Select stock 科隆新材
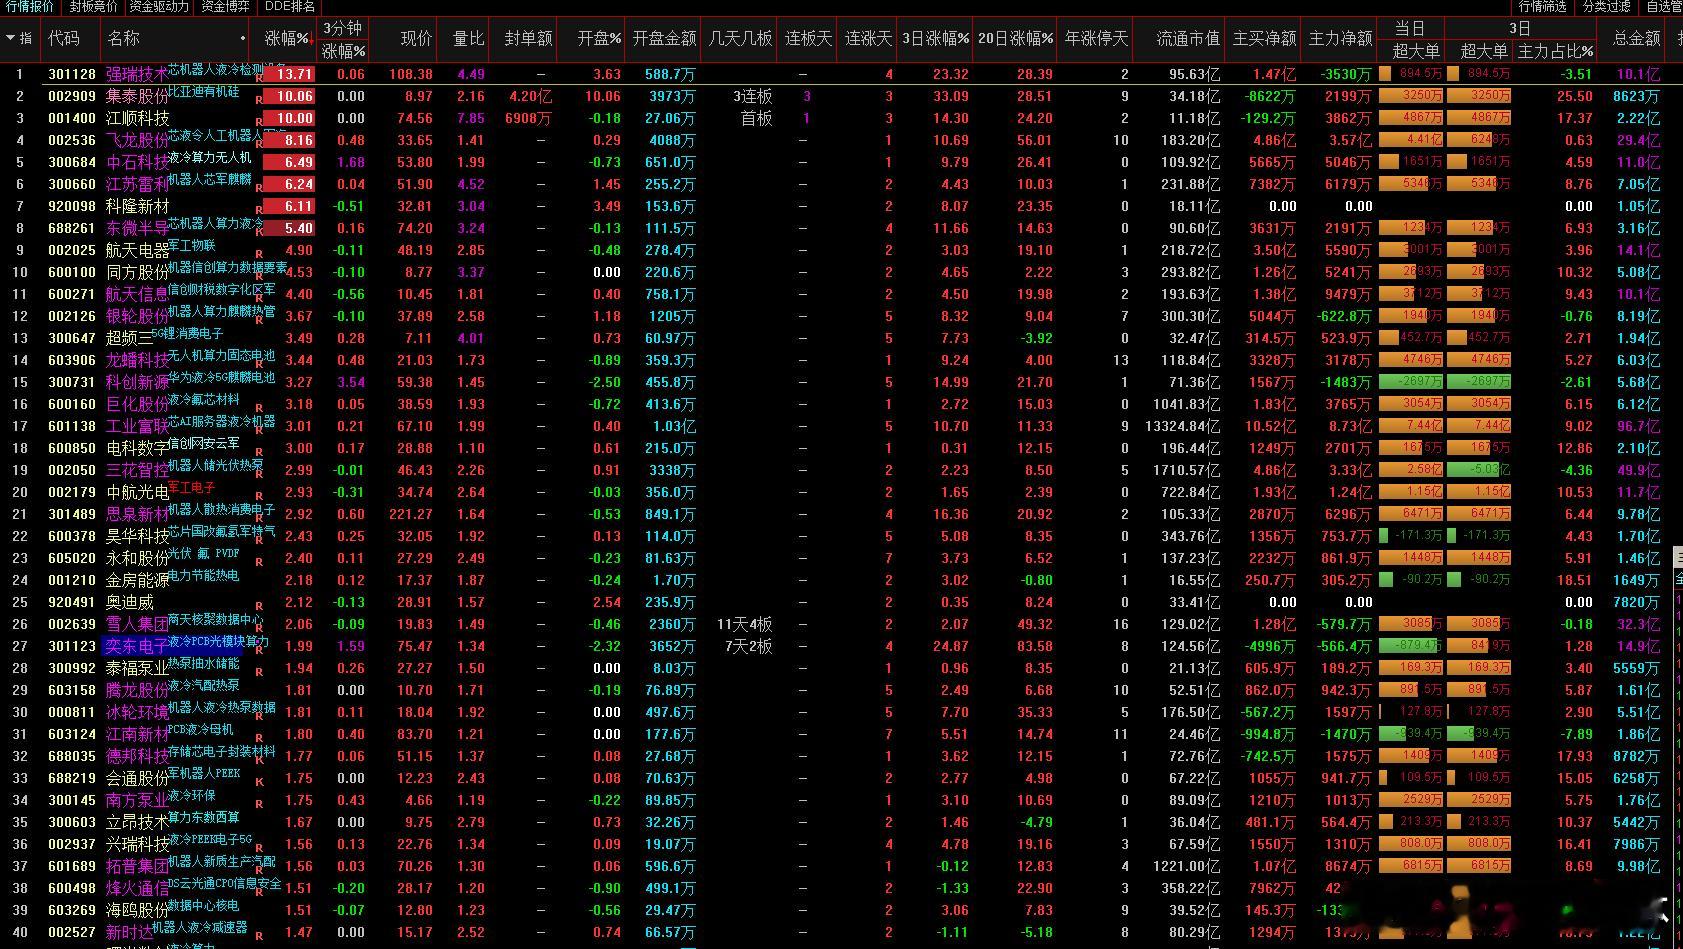Screen dimensions: 1683x949 coord(137,206)
